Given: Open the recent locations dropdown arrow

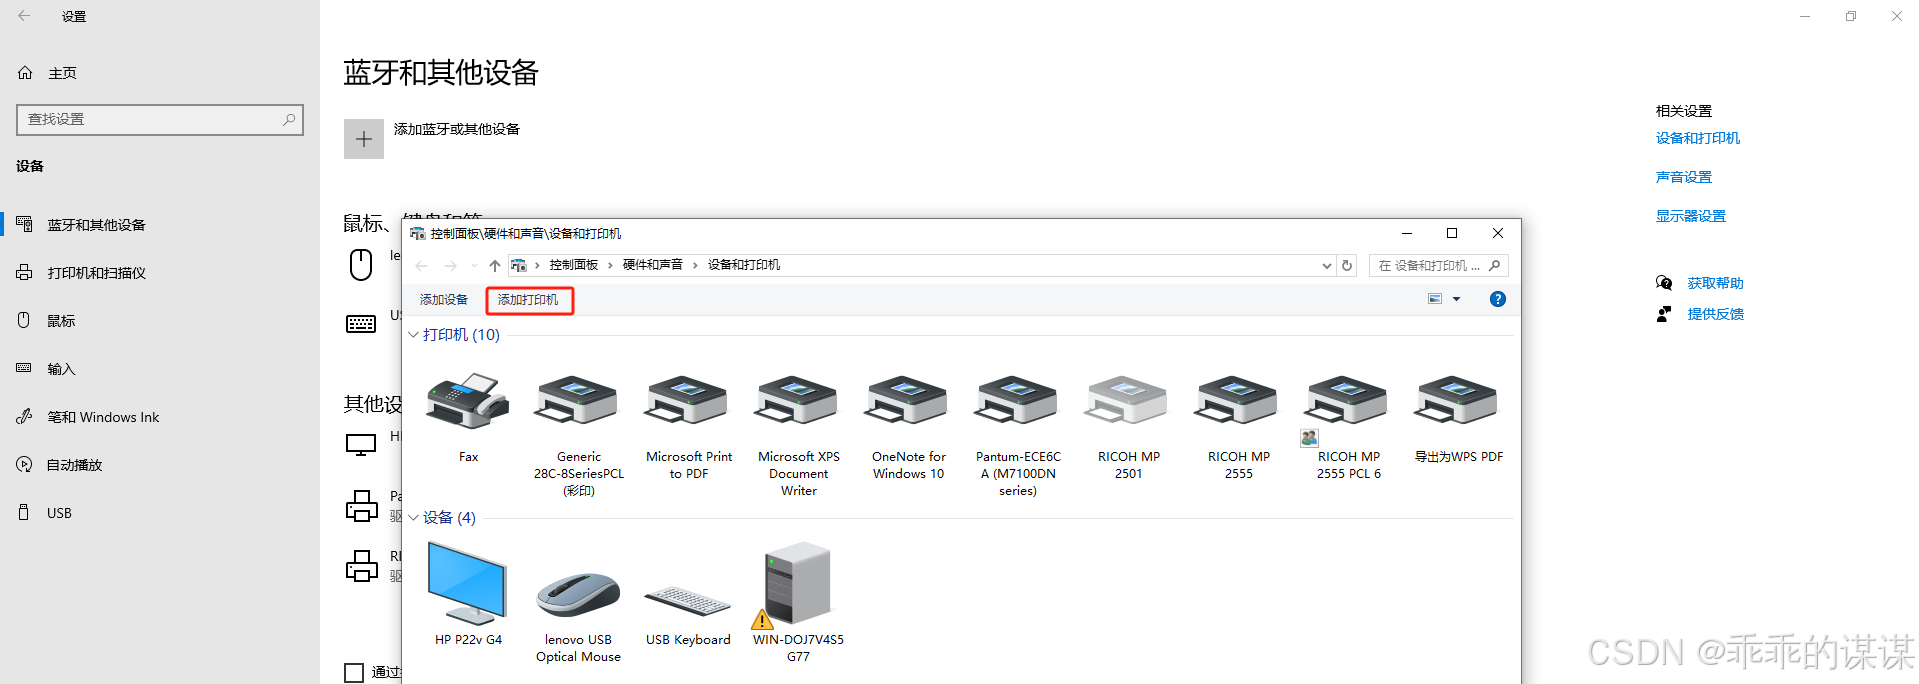Looking at the screenshot, I should pos(474,265).
